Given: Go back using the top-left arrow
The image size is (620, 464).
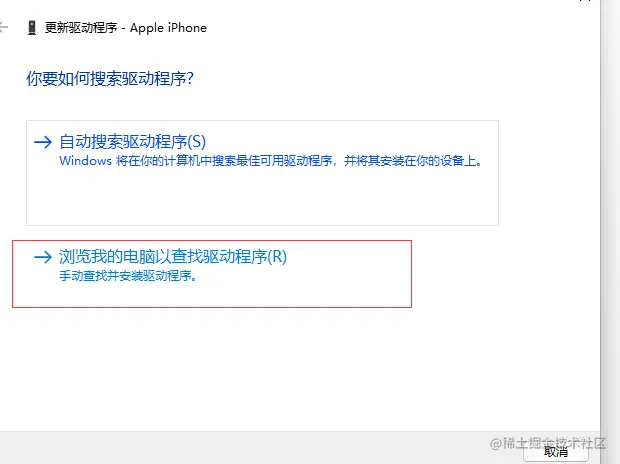Looking at the screenshot, I should tap(3, 27).
